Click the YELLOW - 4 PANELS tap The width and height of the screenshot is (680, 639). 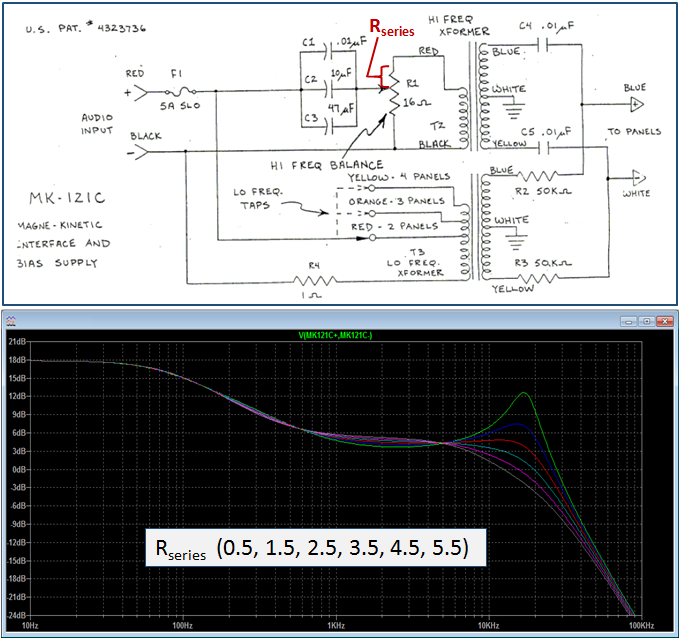[399, 177]
